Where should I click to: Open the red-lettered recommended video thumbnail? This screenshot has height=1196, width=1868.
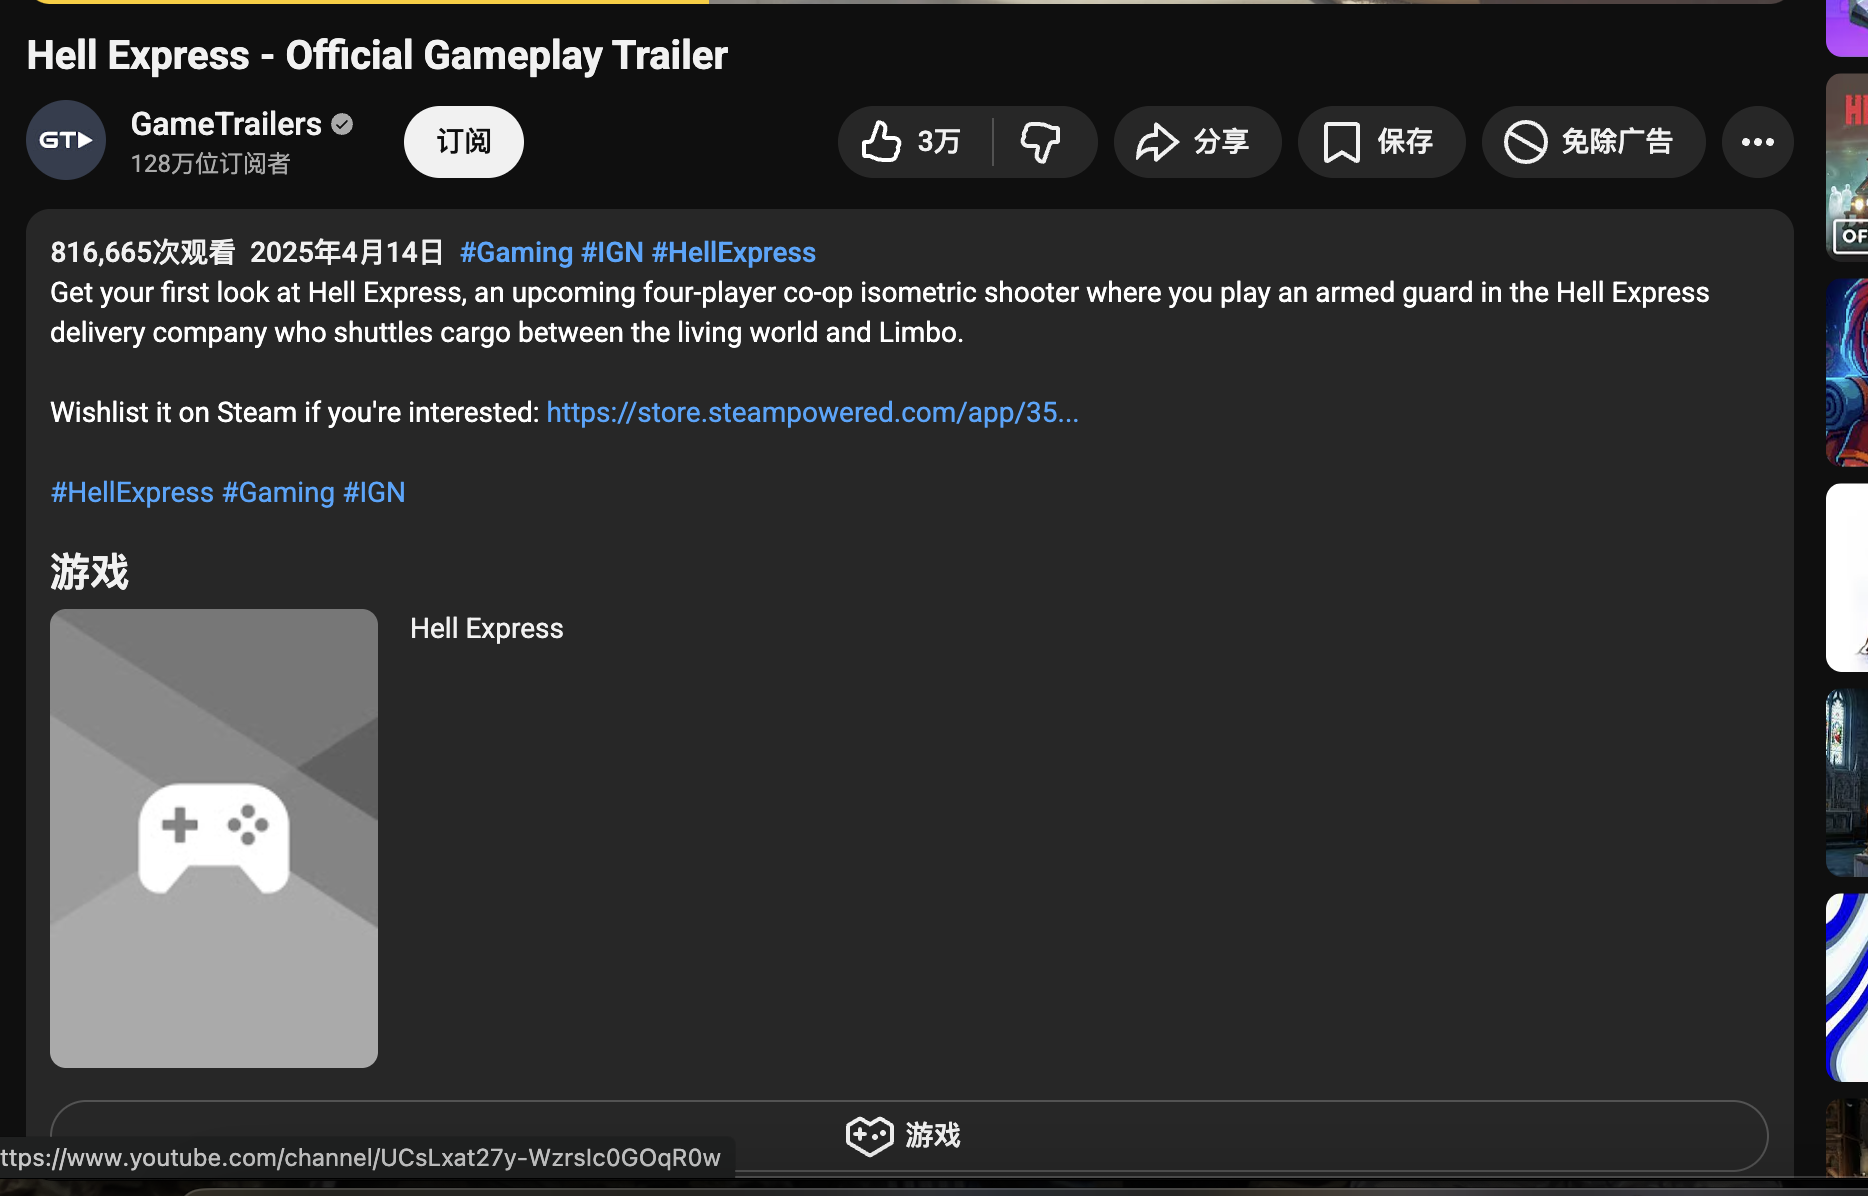pyautogui.click(x=1847, y=167)
